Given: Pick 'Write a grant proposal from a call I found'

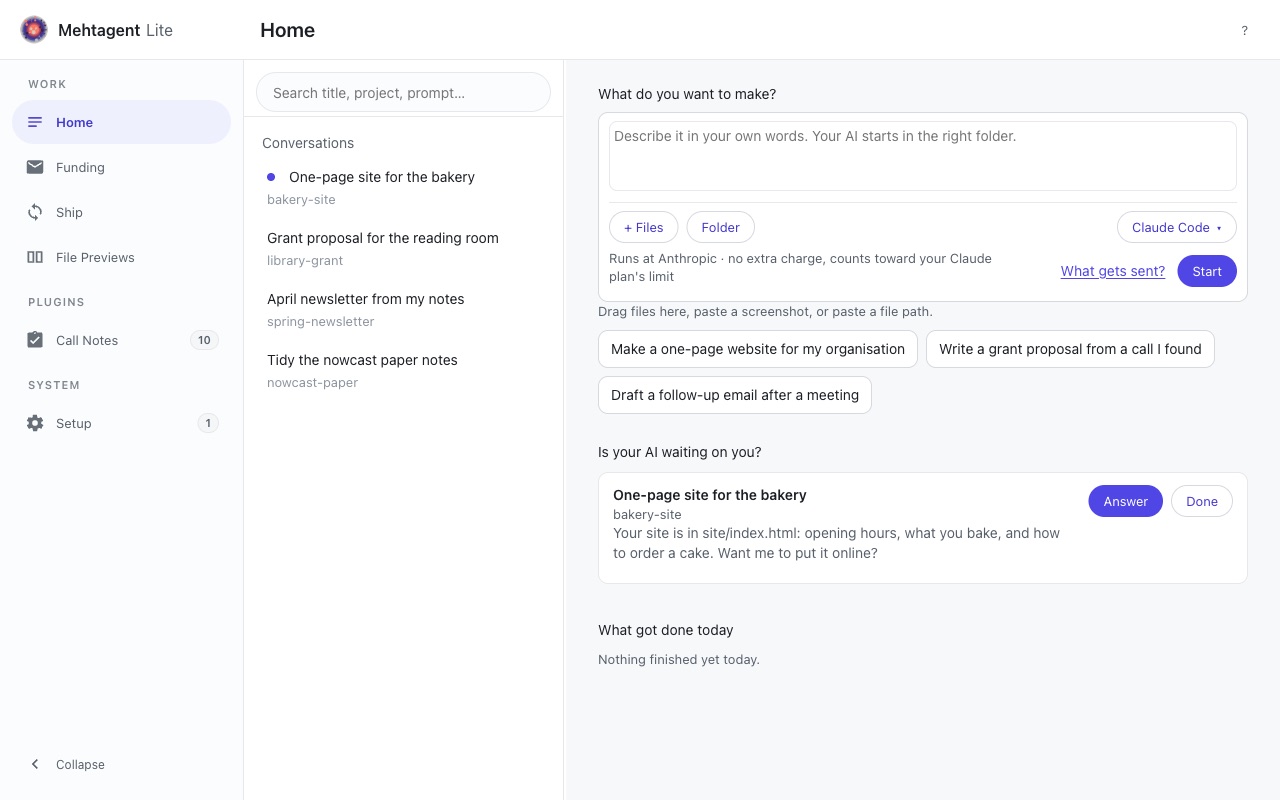Looking at the screenshot, I should (x=1070, y=349).
